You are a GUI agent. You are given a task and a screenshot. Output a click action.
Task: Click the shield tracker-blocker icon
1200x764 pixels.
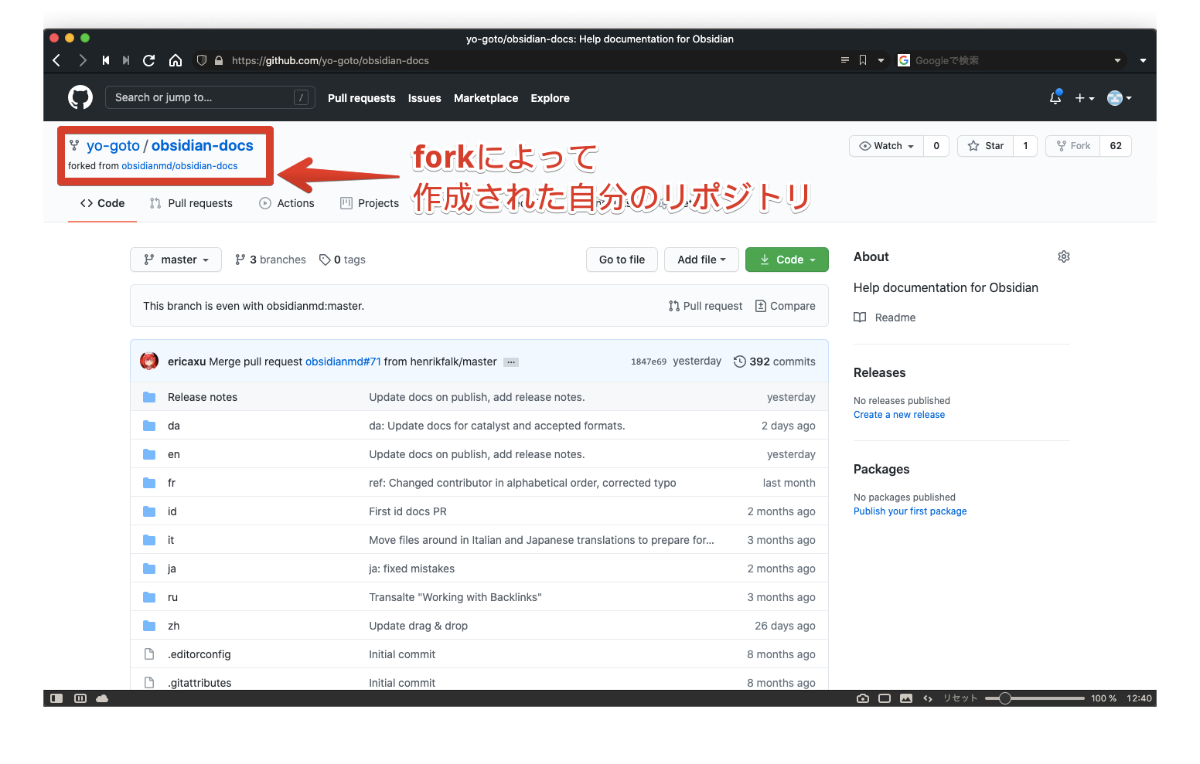(x=202, y=60)
